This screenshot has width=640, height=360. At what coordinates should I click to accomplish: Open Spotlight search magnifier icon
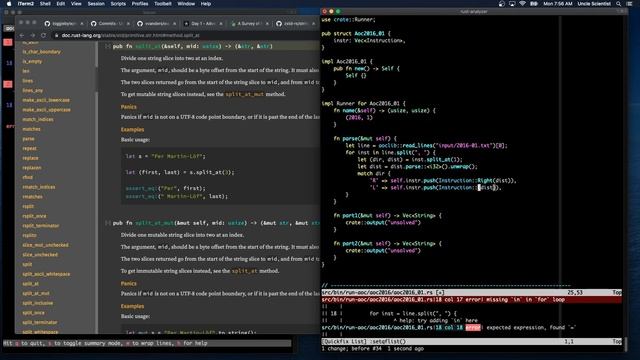pos(619,4)
